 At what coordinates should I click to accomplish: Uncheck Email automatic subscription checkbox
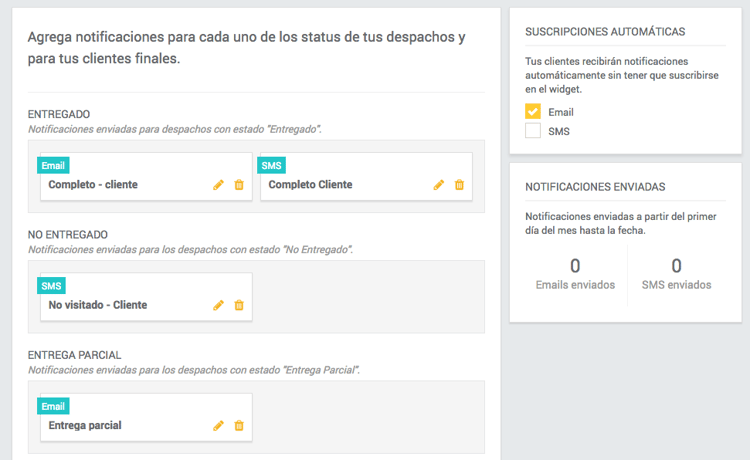point(533,112)
